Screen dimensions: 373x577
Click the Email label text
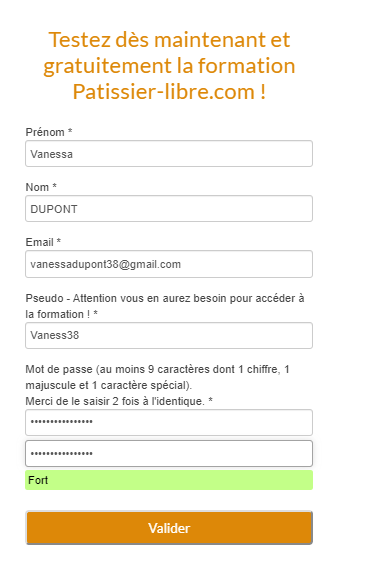(39, 242)
